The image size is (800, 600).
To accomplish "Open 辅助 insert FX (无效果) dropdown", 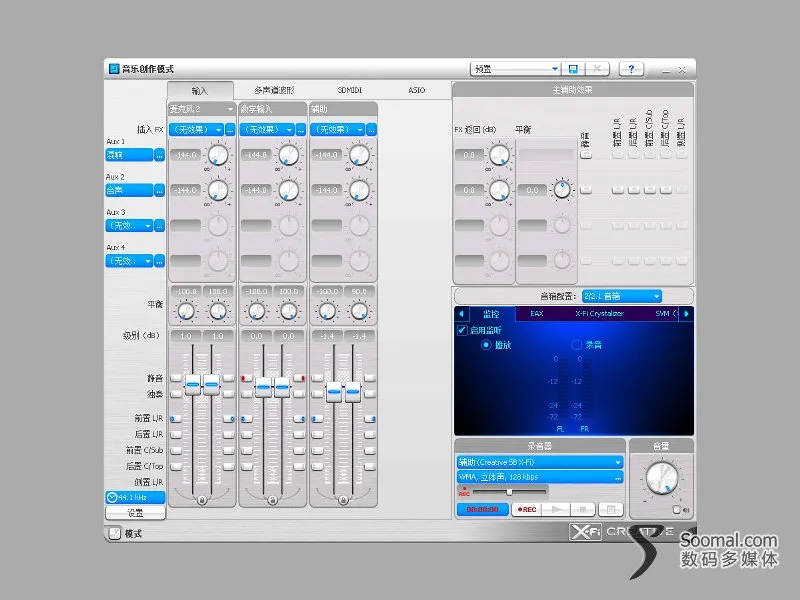I will pos(338,130).
